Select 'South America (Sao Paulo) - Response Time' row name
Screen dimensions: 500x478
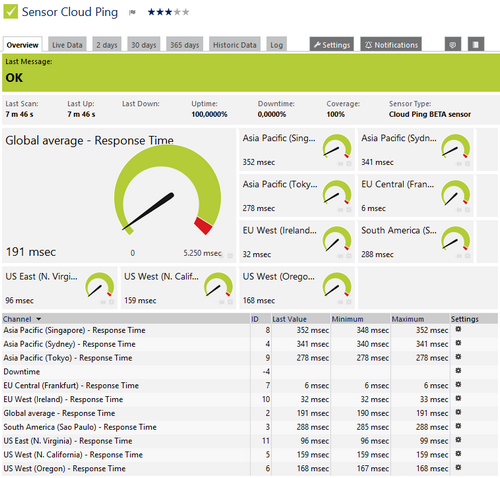pyautogui.click(x=80, y=427)
